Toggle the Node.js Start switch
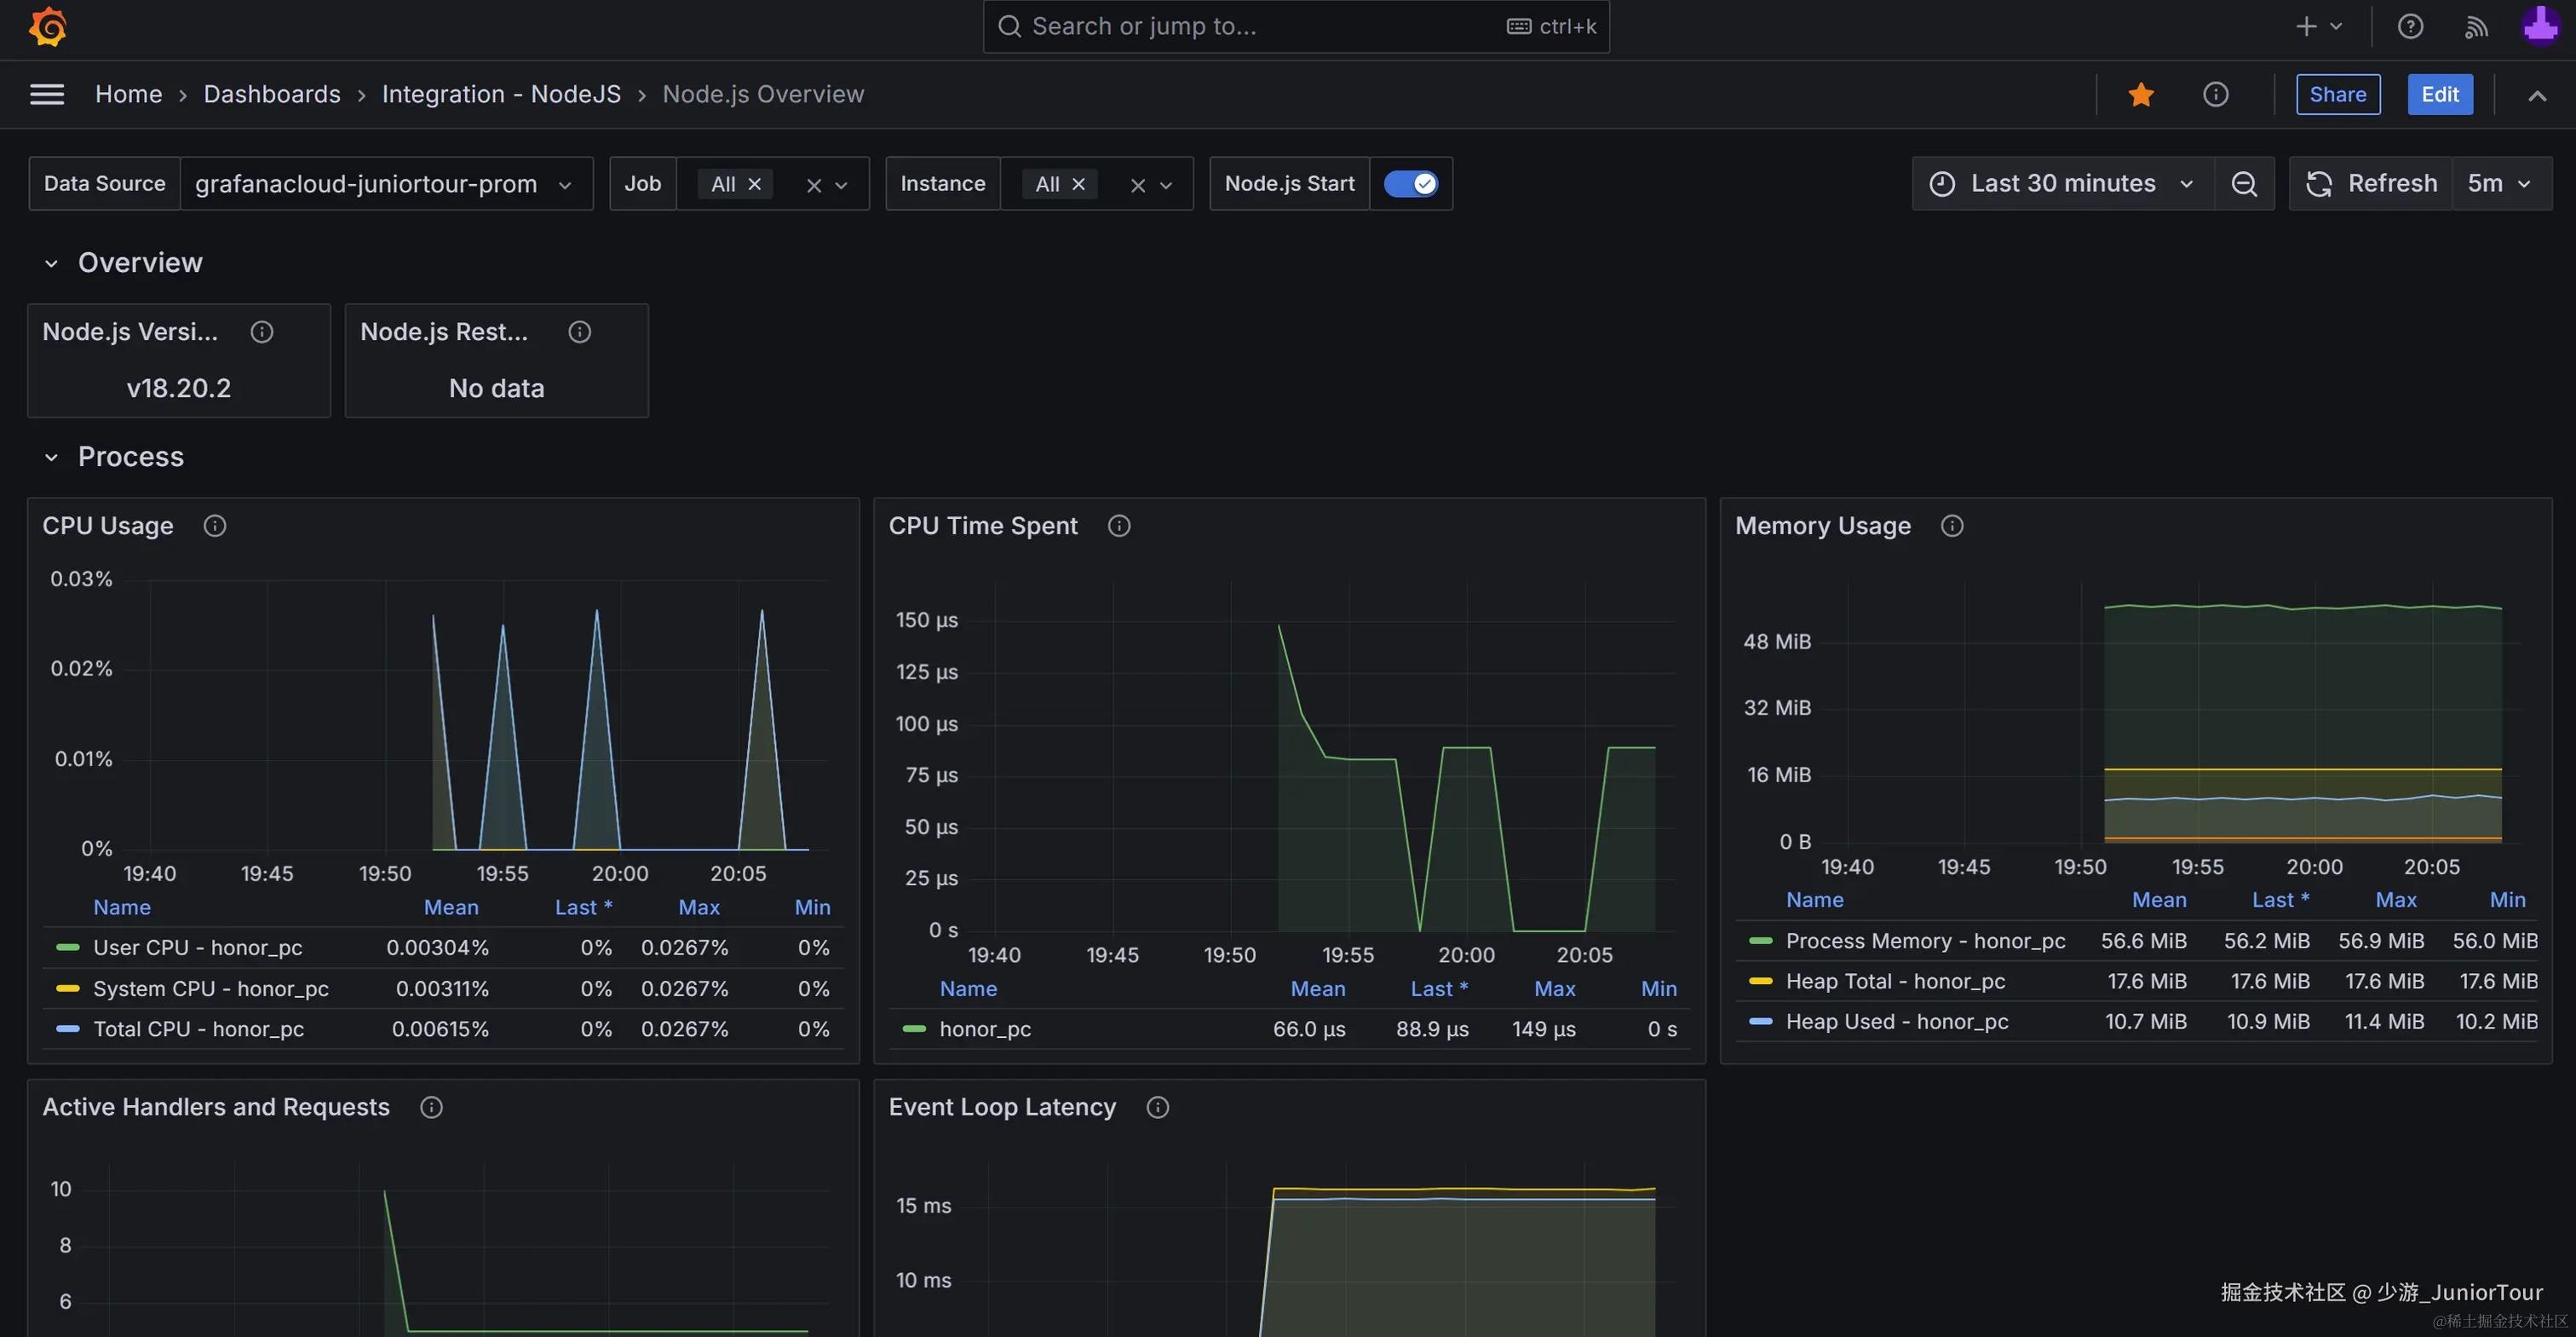 1411,184
